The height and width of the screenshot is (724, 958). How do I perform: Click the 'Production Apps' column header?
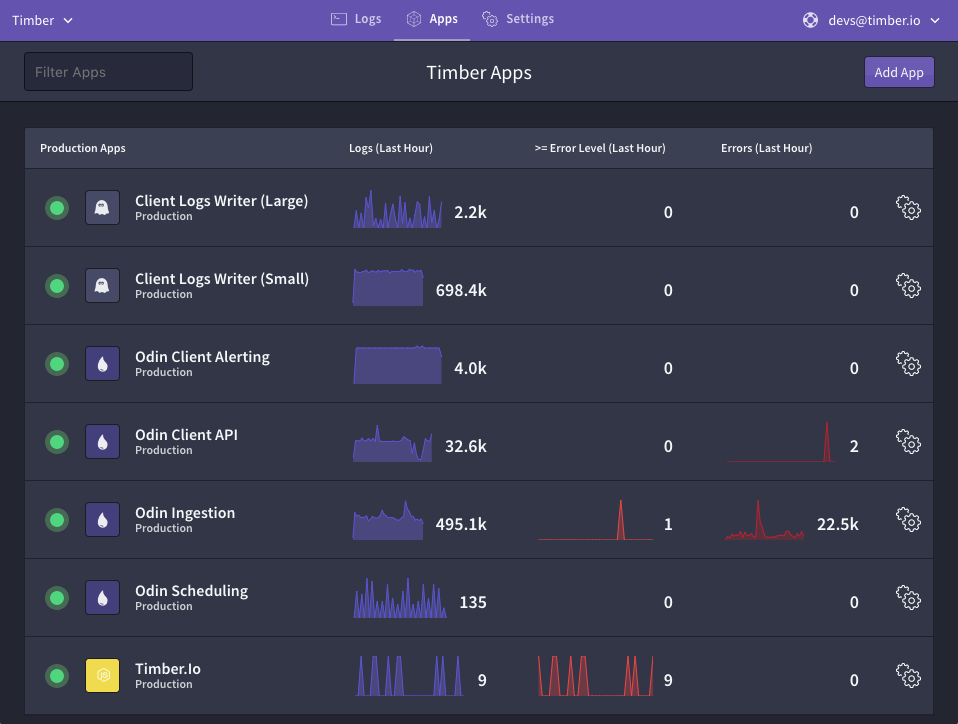82,148
